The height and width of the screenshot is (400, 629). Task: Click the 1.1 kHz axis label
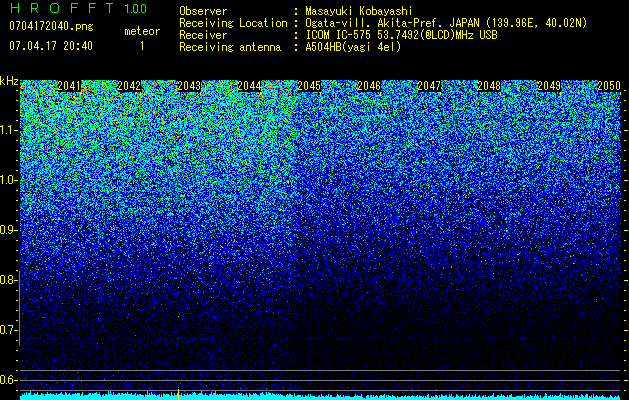point(8,130)
